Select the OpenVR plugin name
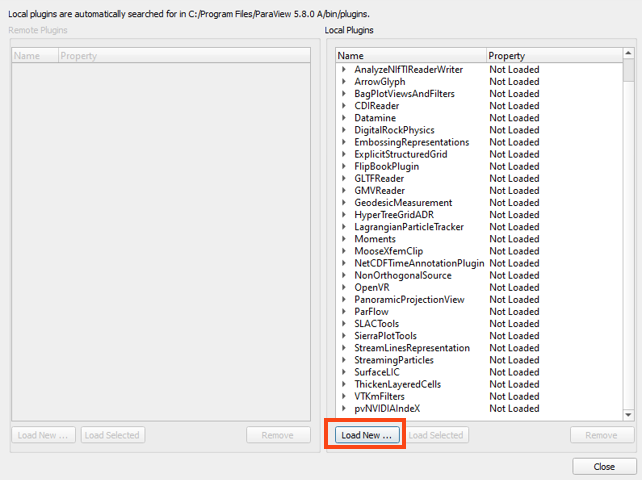This screenshot has width=642, height=480. (x=372, y=288)
